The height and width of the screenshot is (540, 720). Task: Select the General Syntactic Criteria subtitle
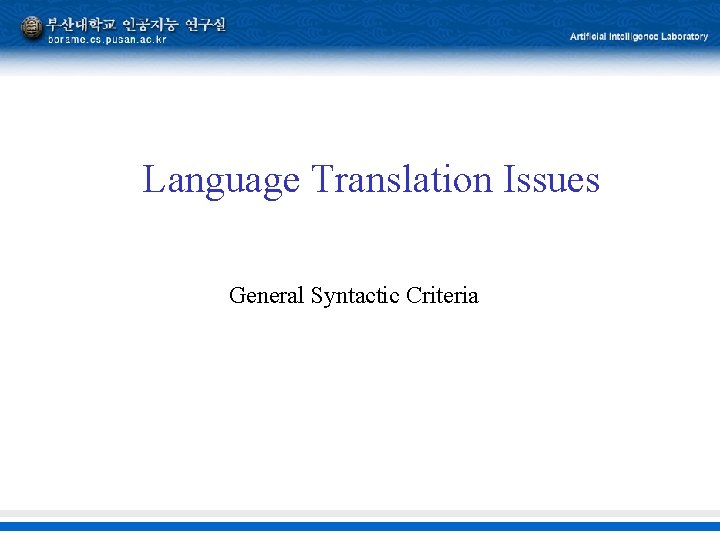pyautogui.click(x=354, y=295)
